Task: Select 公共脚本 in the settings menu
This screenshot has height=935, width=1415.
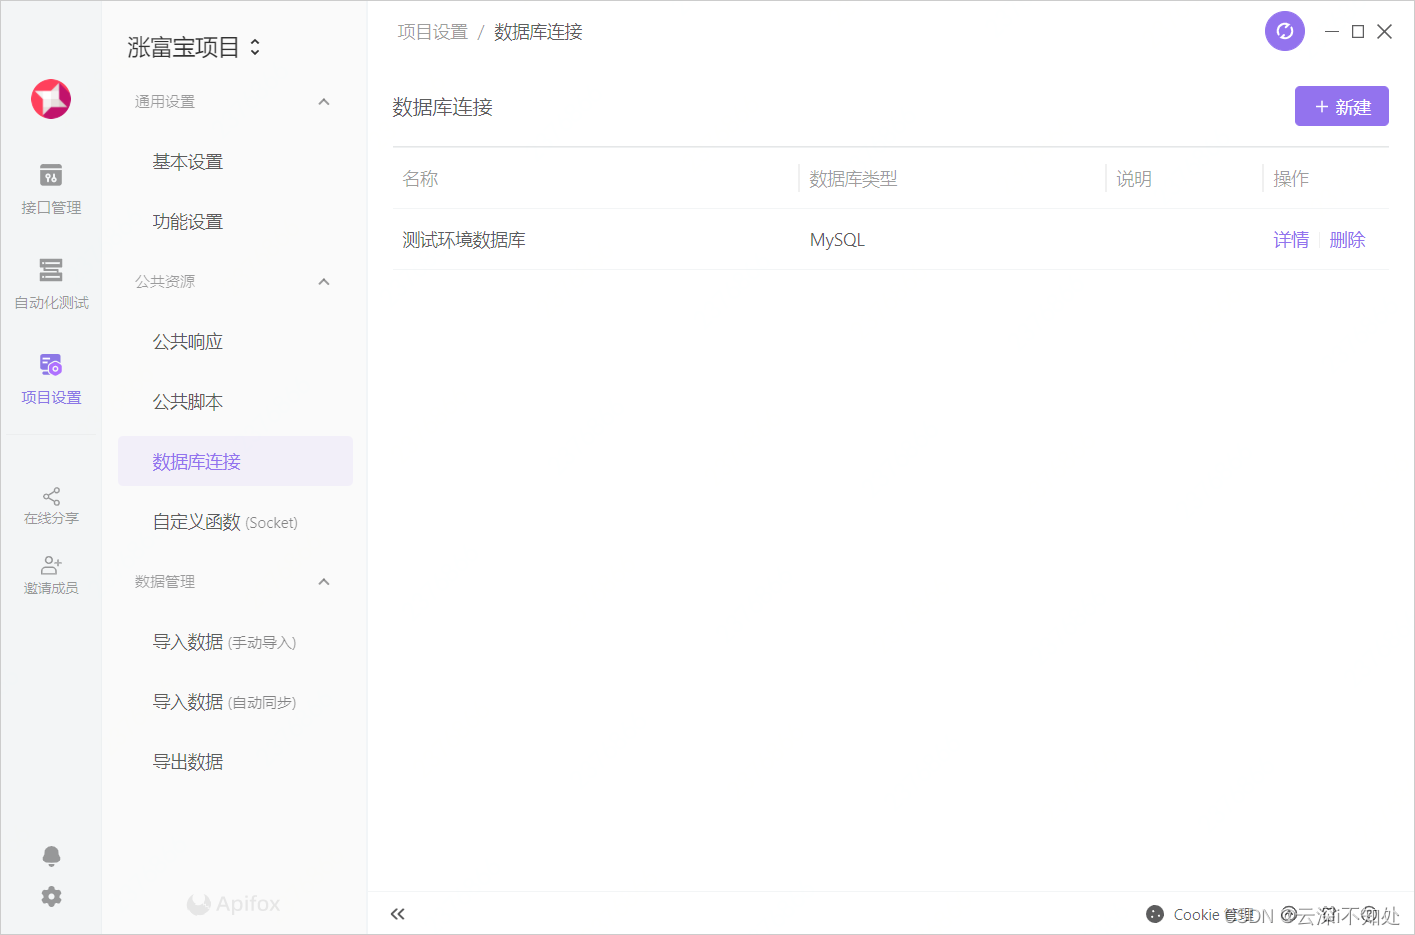Action: point(187,401)
